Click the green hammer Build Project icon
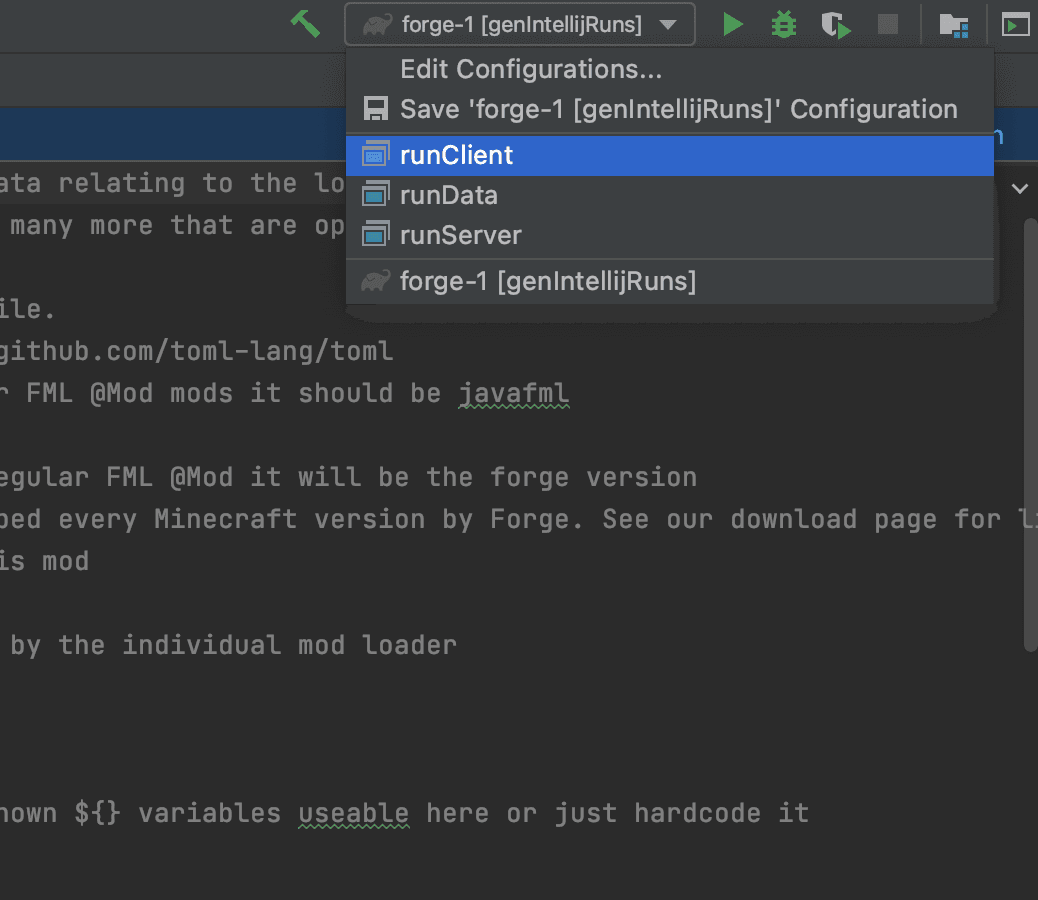Screen dimensions: 1038x900 (305, 24)
